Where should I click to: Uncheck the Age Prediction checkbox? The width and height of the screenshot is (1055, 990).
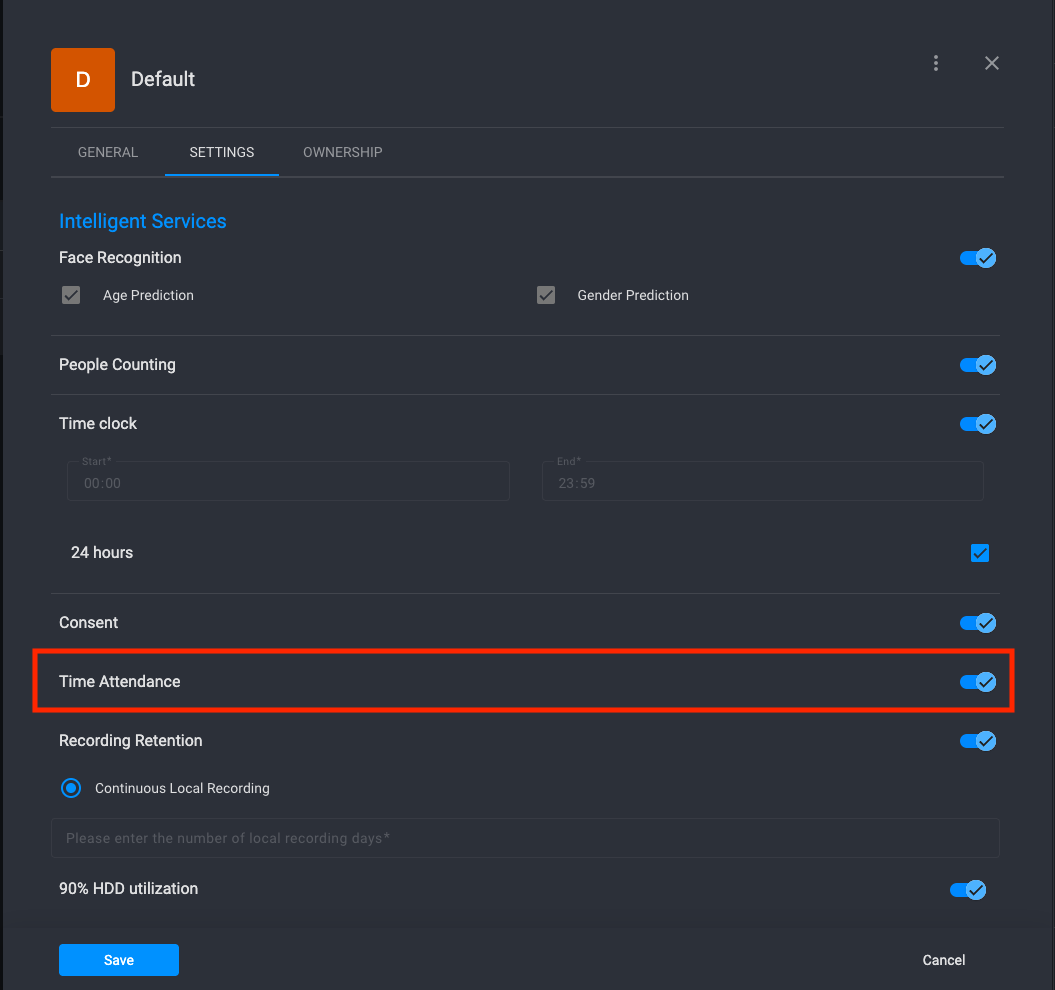pyautogui.click(x=71, y=295)
